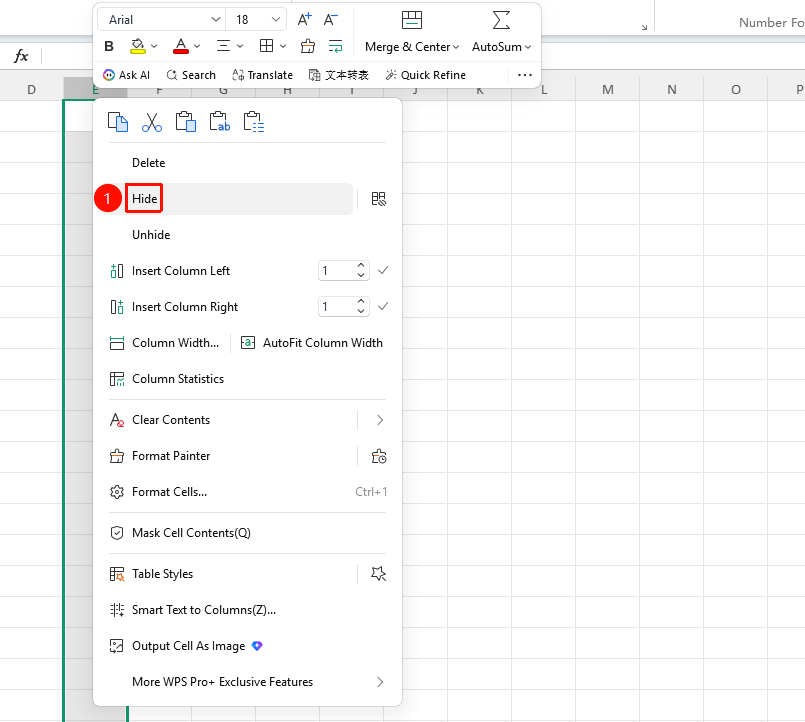Open the Arial font name dropdown
This screenshot has height=722, width=805.
point(216,20)
